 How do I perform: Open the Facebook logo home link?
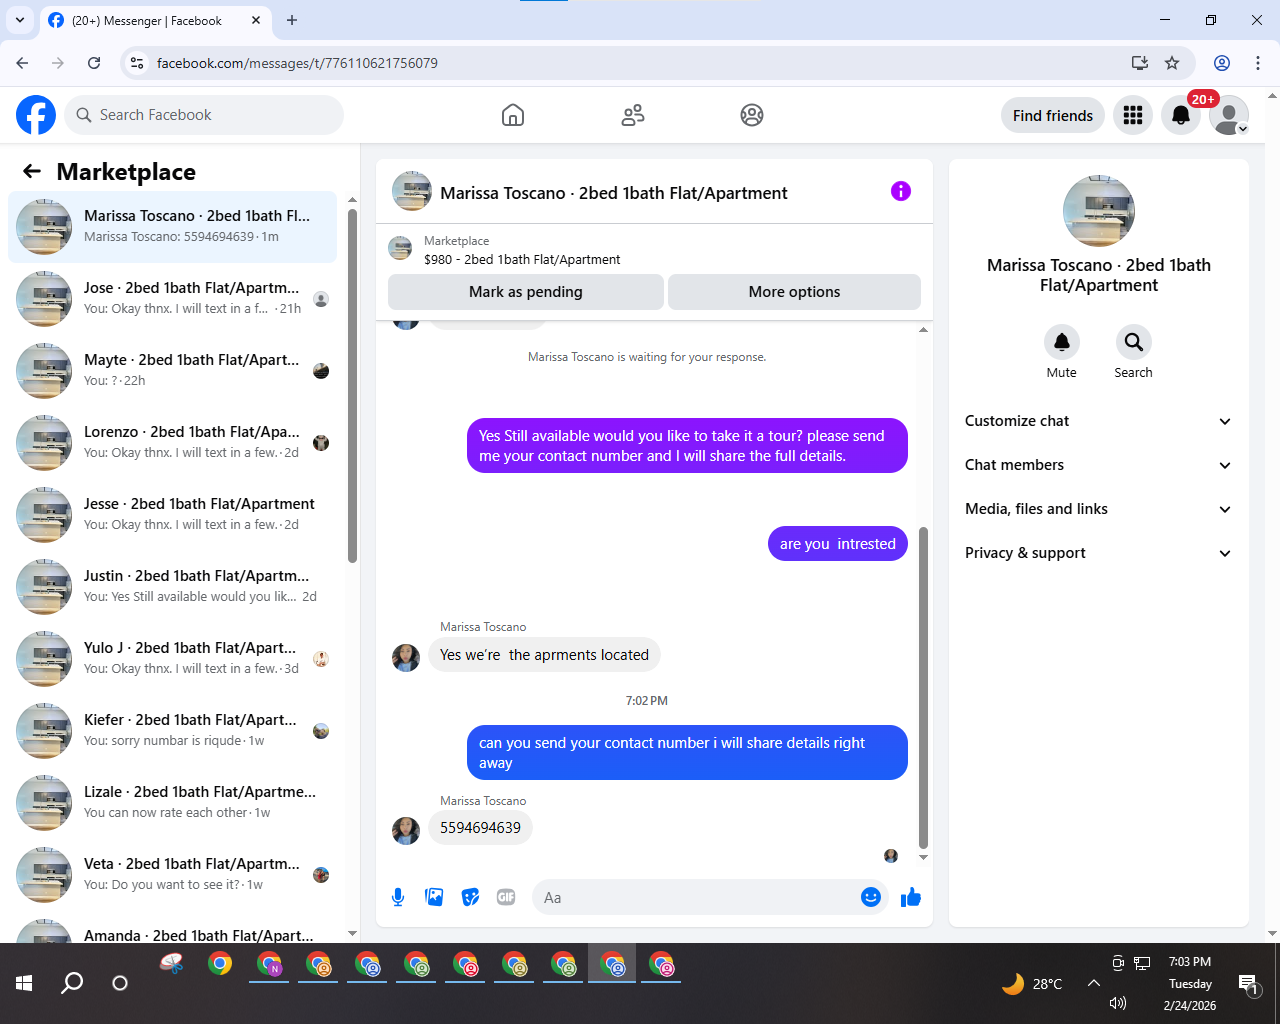click(36, 115)
